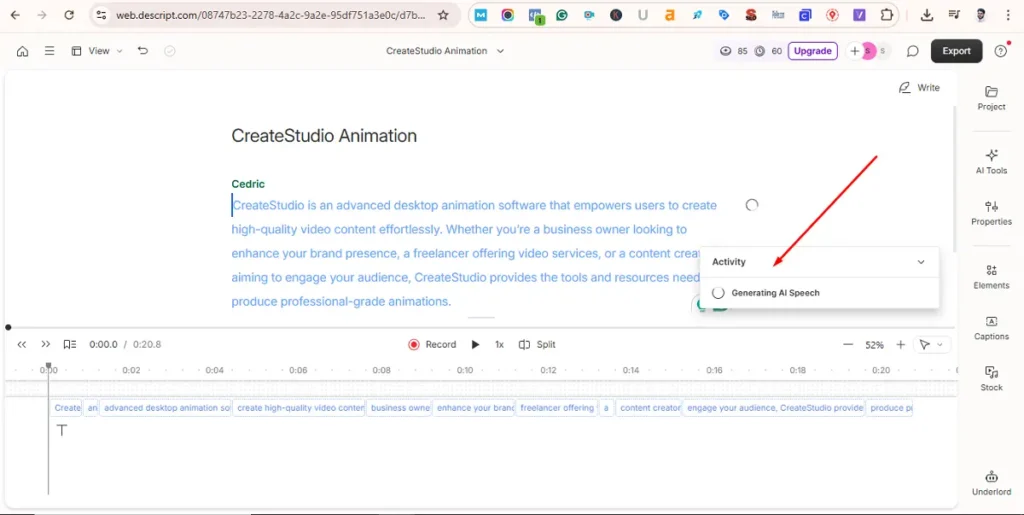
Task: Select the 'content creator' timeline clip
Action: tap(649, 408)
